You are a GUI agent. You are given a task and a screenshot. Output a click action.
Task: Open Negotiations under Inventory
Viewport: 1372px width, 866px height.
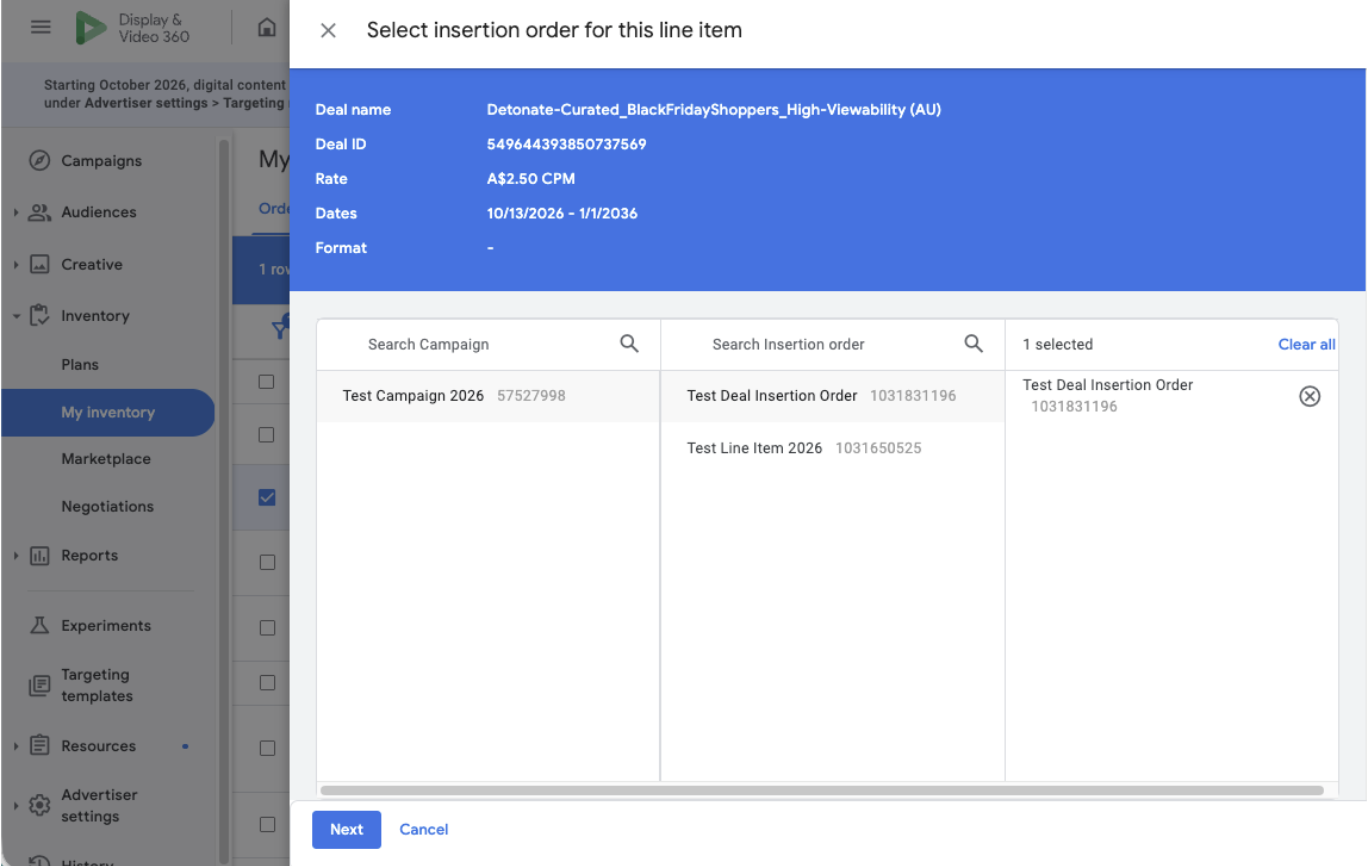click(107, 507)
